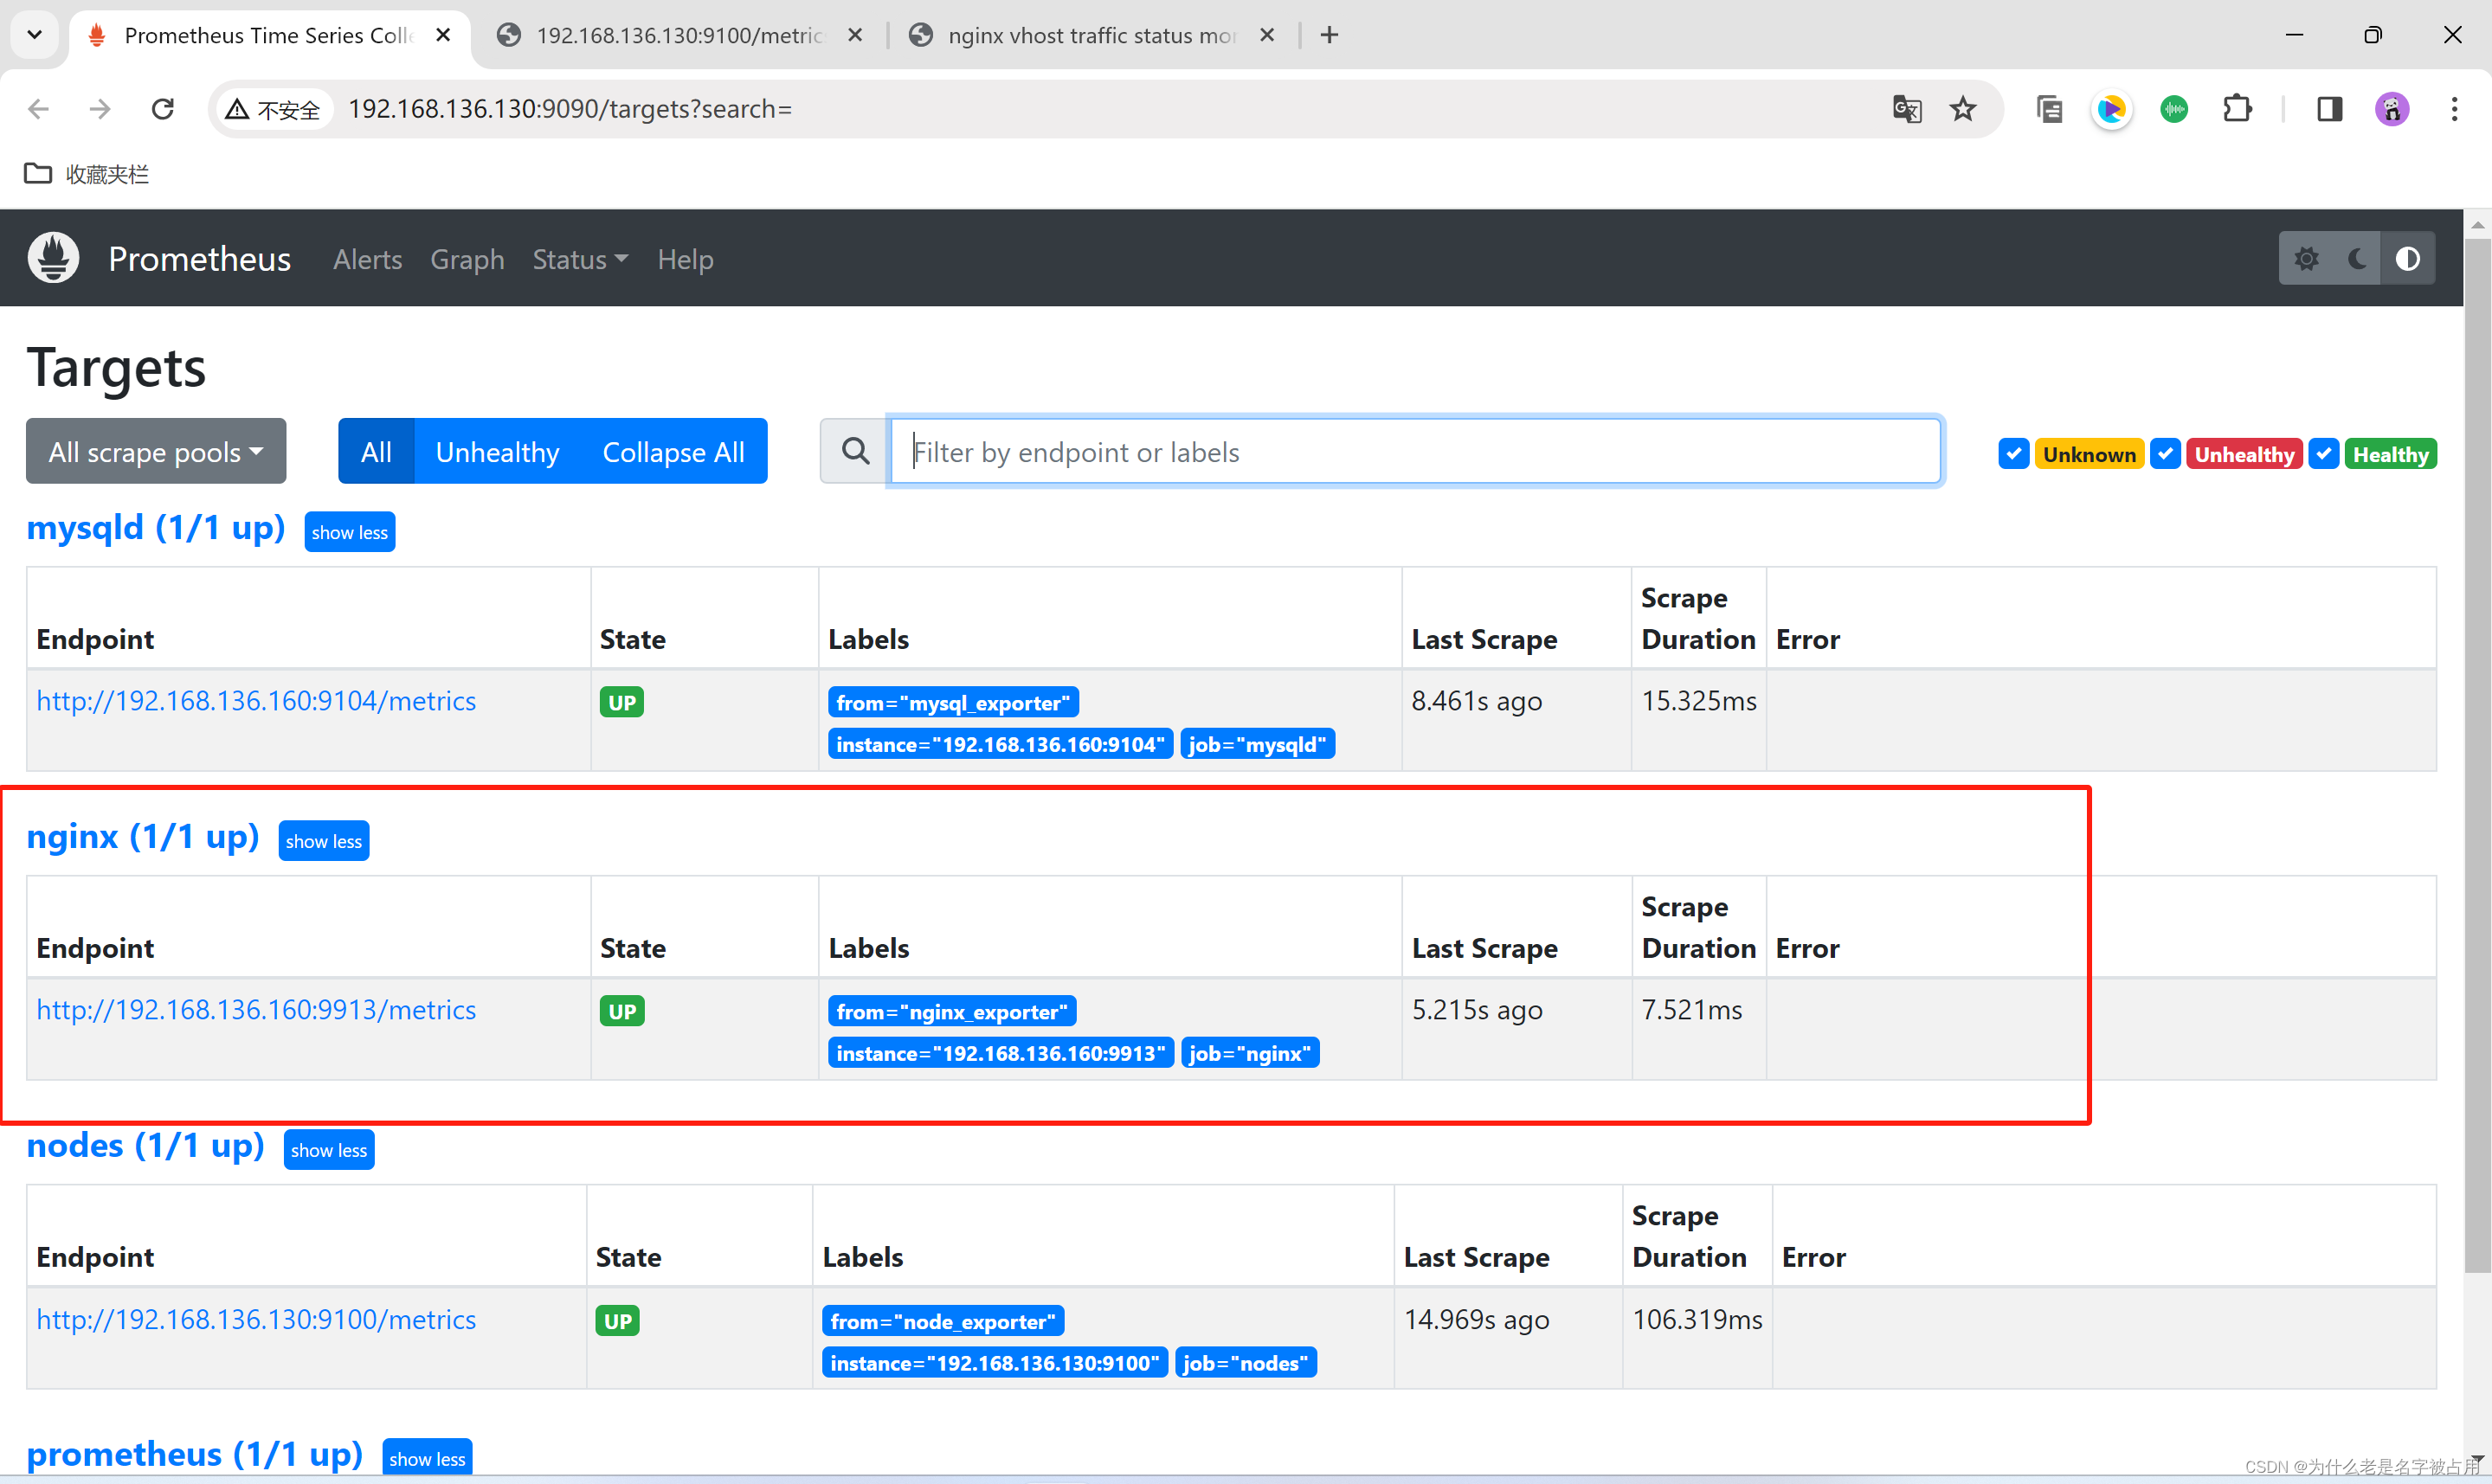Image resolution: width=2492 pixels, height=1484 pixels.
Task: Close the Prometheus Time Series tab
Action: tap(443, 35)
